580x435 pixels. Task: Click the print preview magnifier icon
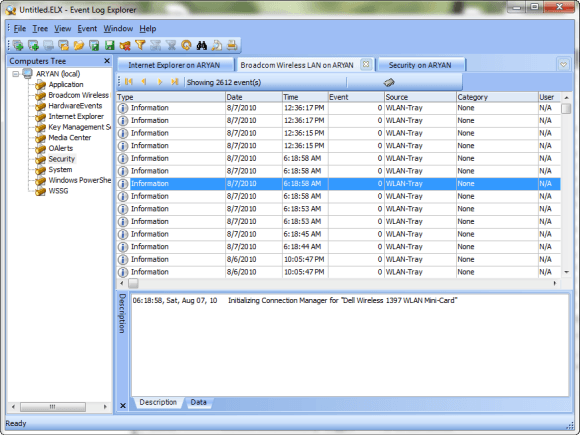[217, 45]
